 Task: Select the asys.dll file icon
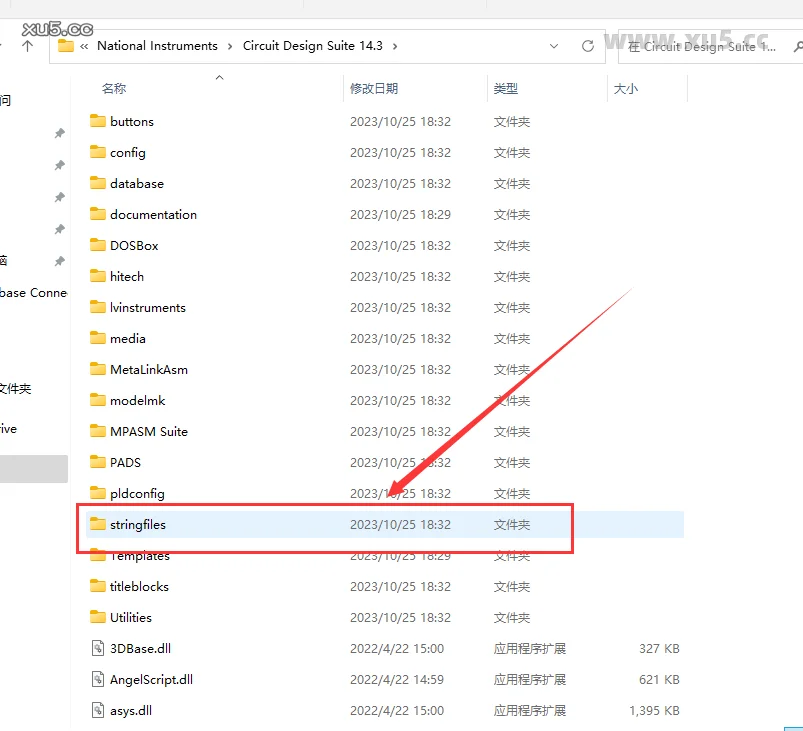(97, 710)
